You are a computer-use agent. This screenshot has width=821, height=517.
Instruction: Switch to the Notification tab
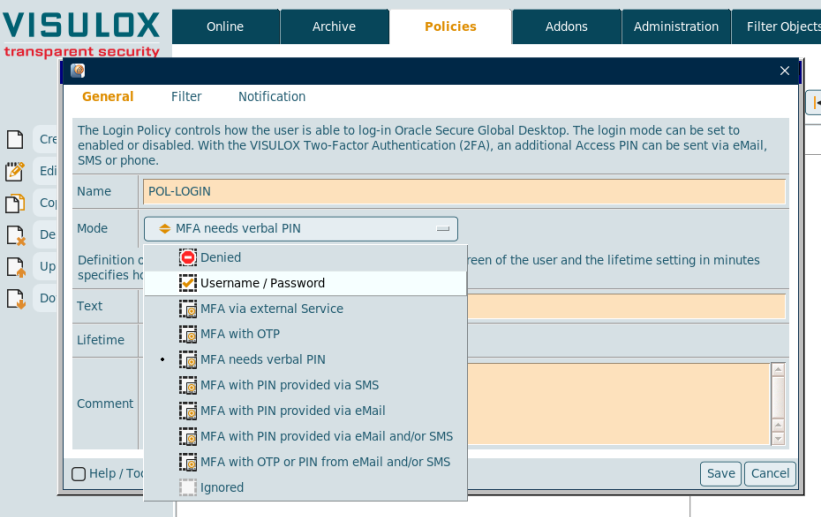tap(272, 97)
